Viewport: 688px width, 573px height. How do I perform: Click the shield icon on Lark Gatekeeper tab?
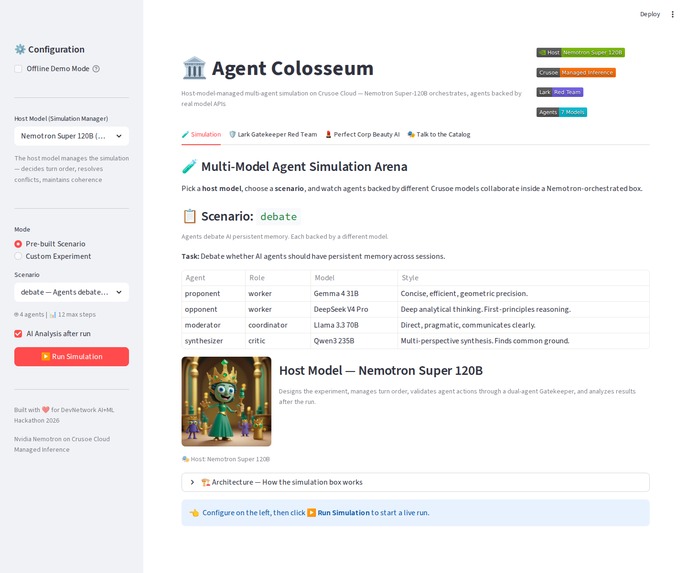233,134
